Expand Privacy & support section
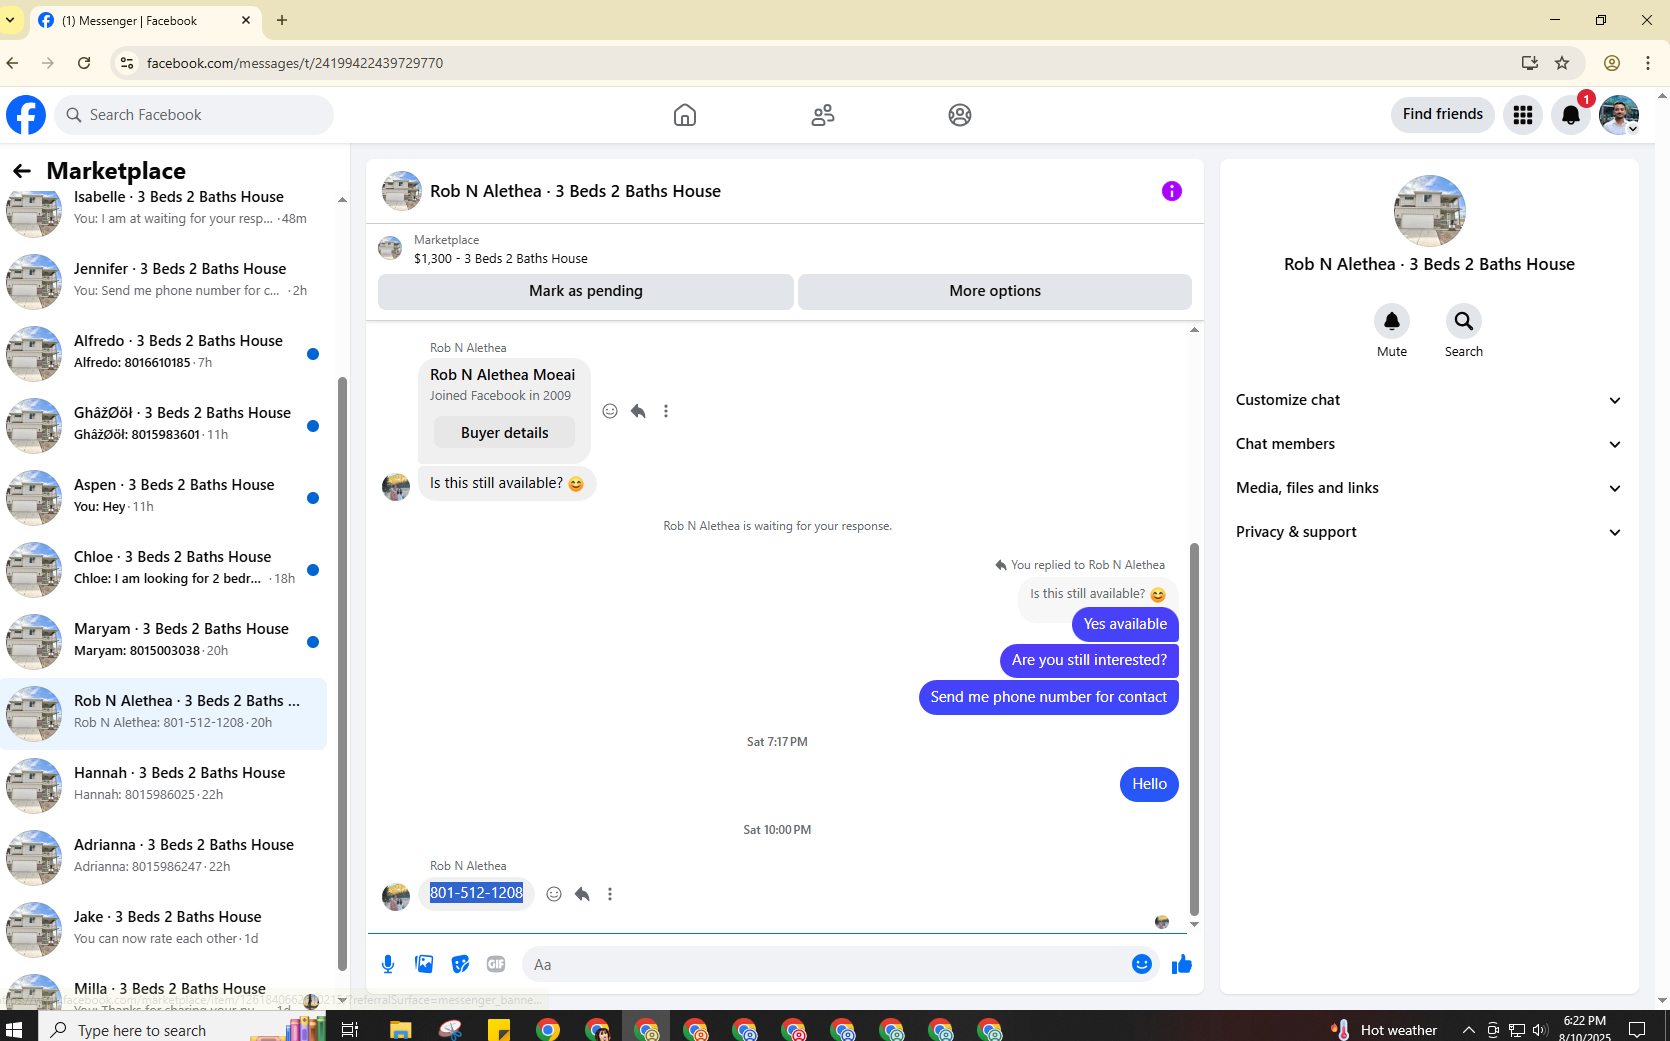This screenshot has height=1041, width=1670. click(x=1429, y=532)
